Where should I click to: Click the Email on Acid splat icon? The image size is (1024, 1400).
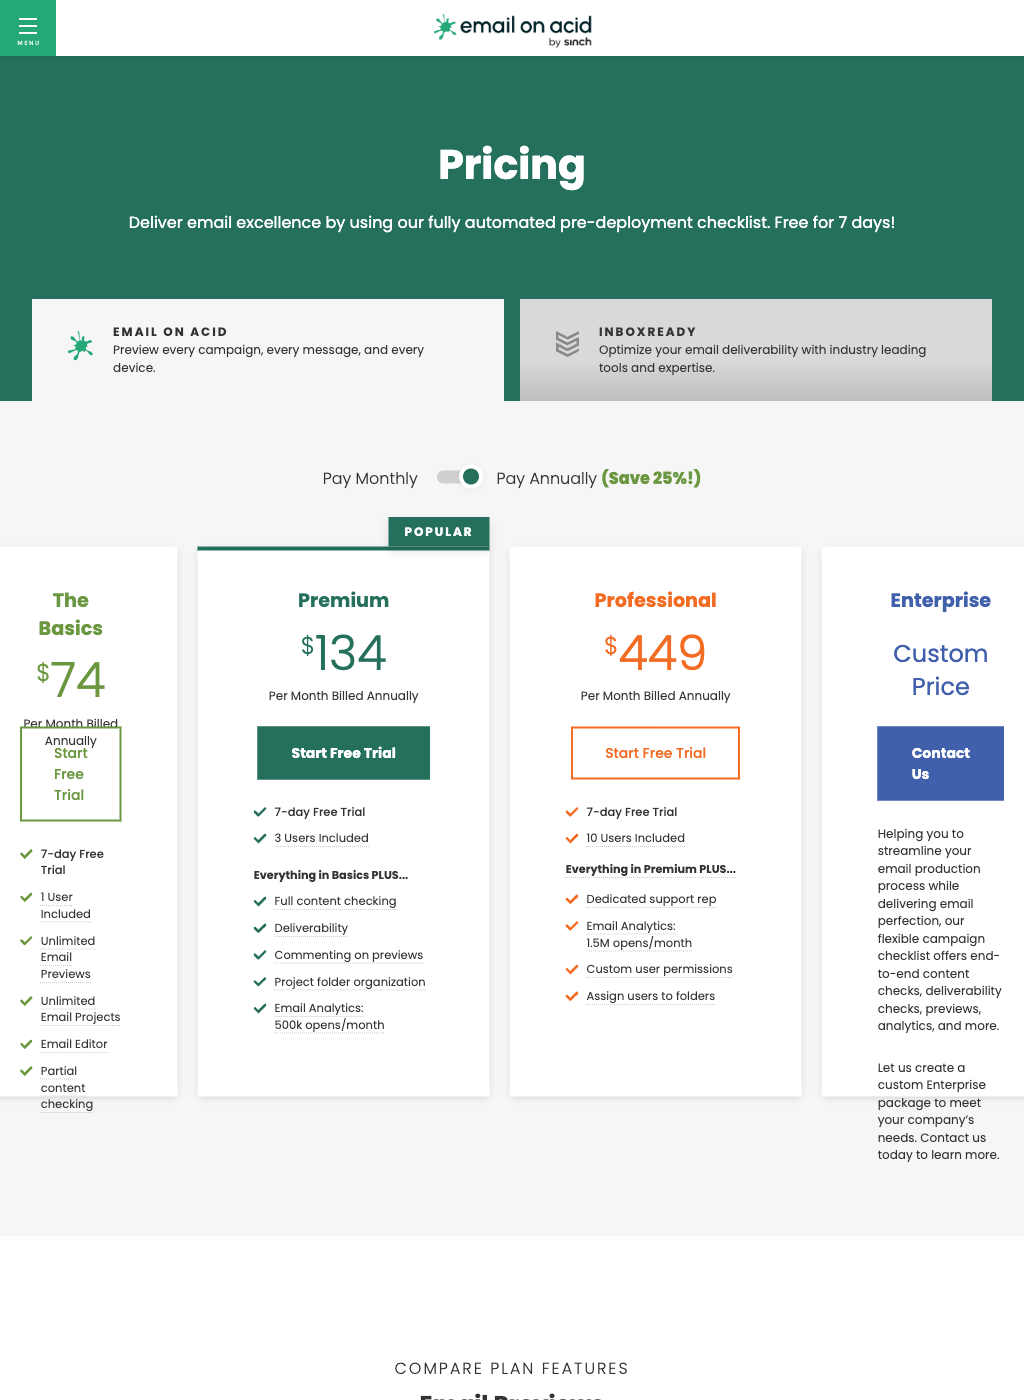click(x=80, y=346)
